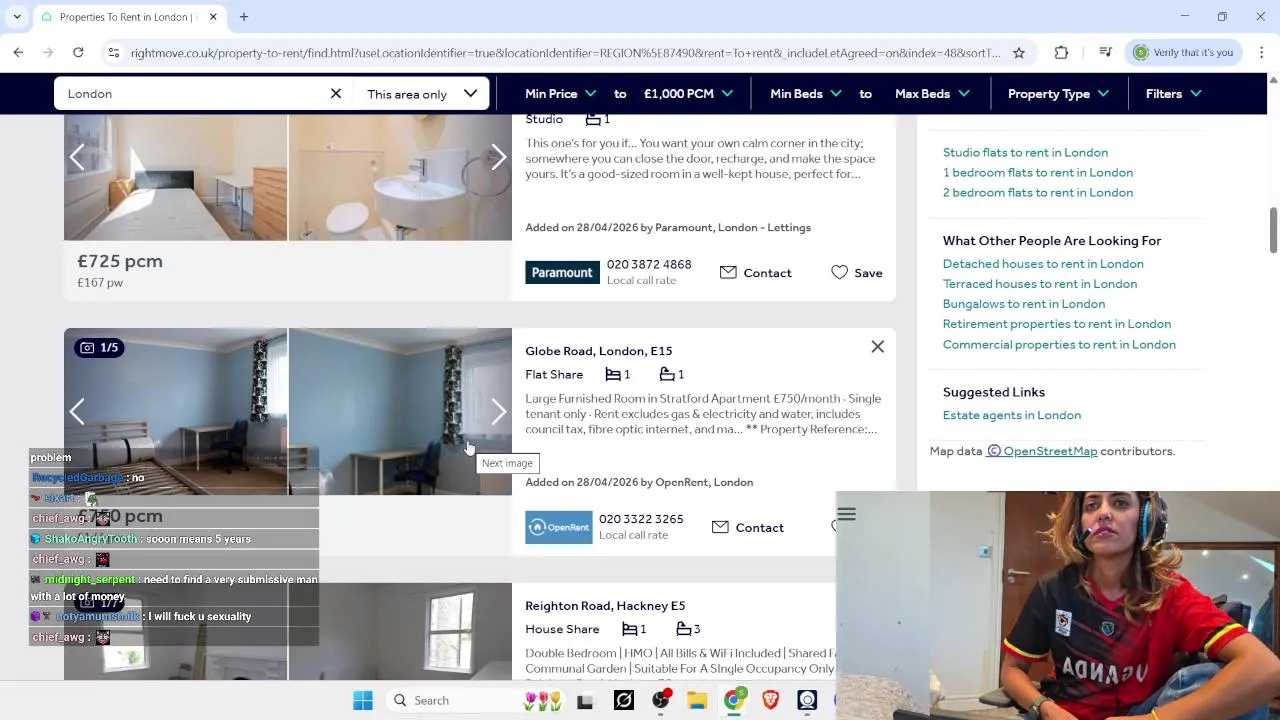Close the Properties To Rent tab
The height and width of the screenshot is (720, 1280).
(x=214, y=17)
